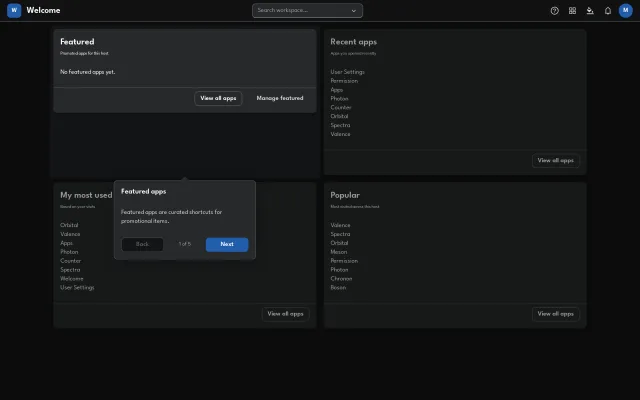Open Boson in the Popular list
The image size is (640, 400).
coord(338,288)
